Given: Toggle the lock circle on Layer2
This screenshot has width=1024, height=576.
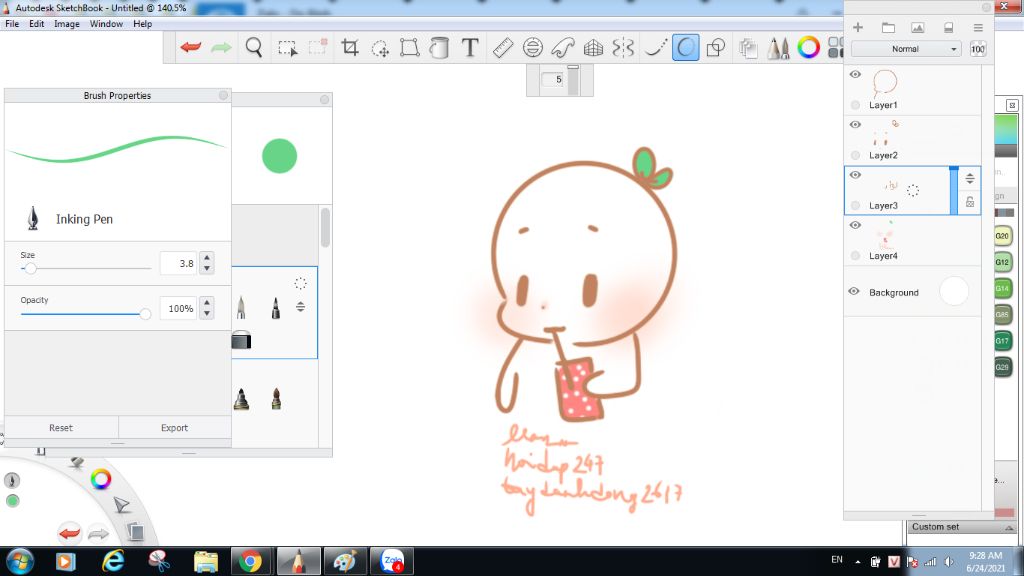Looking at the screenshot, I should point(856,155).
